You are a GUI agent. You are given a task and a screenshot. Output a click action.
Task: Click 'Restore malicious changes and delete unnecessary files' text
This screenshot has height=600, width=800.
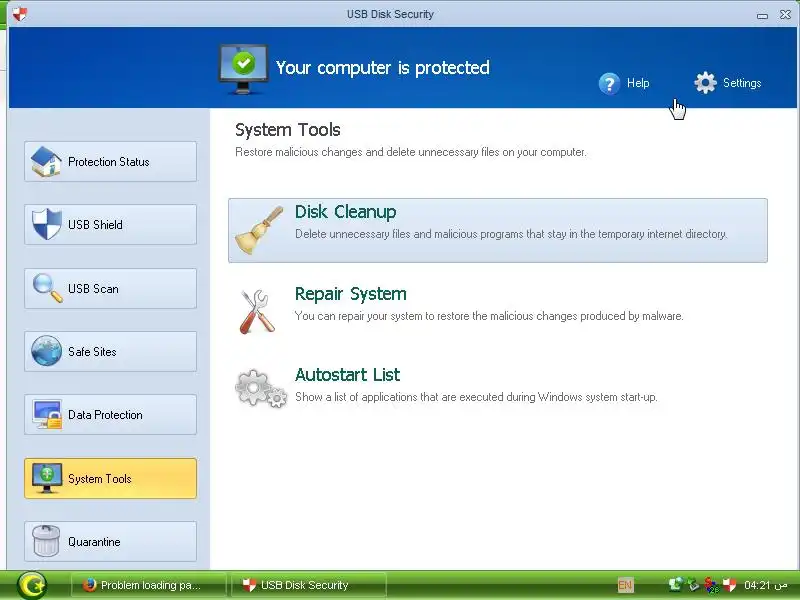click(411, 152)
